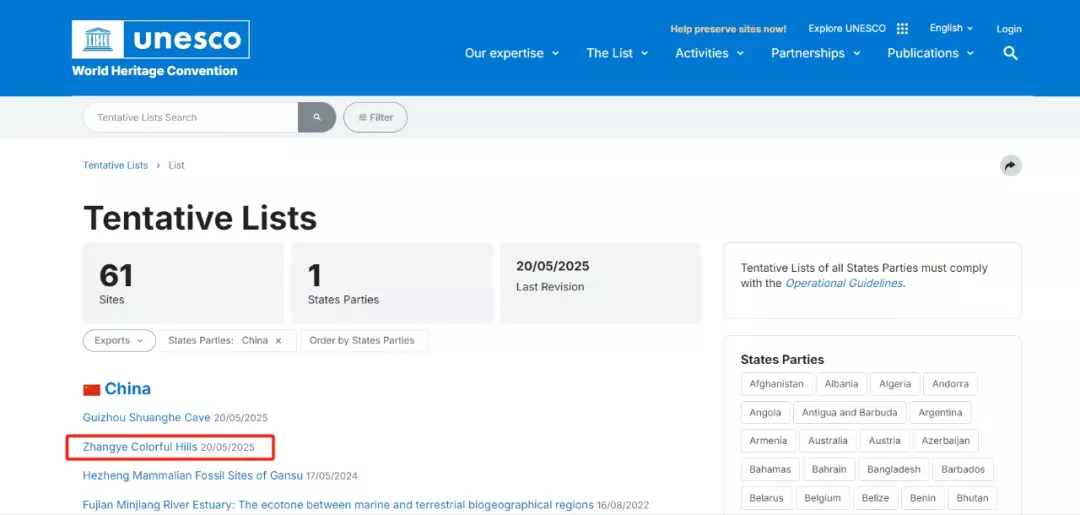Open the Filter button

[x=375, y=117]
